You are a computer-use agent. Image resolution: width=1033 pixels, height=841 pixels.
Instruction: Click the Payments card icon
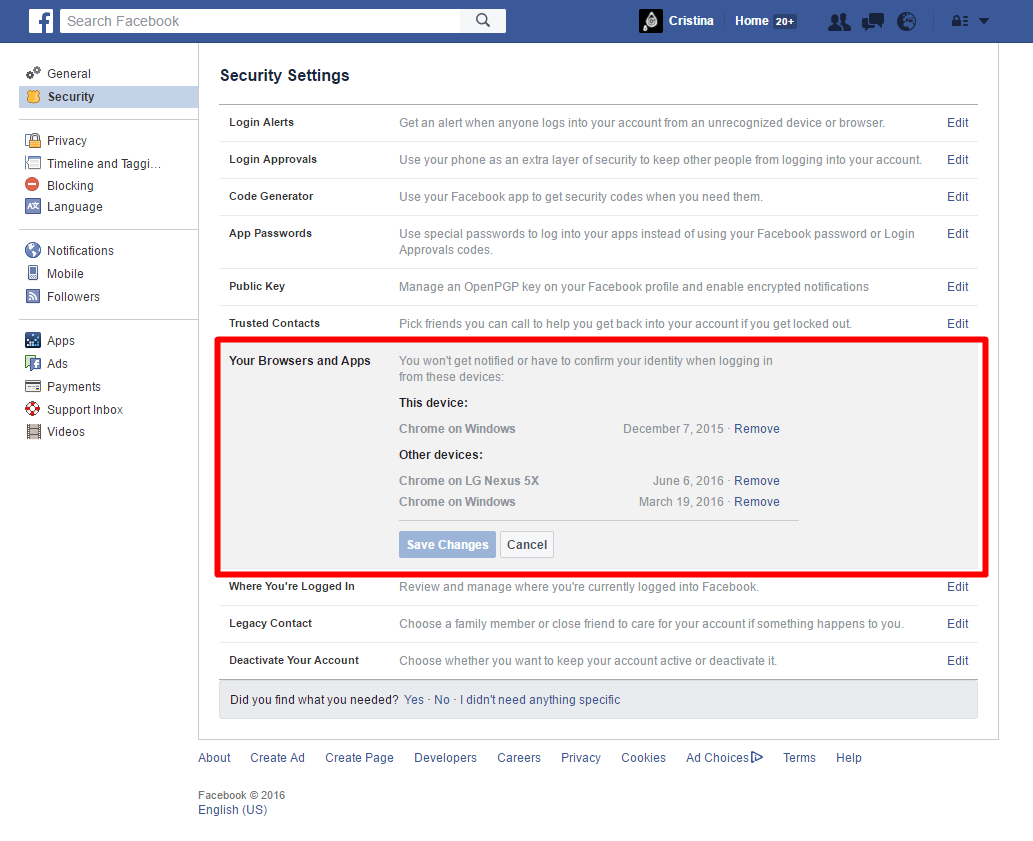33,386
